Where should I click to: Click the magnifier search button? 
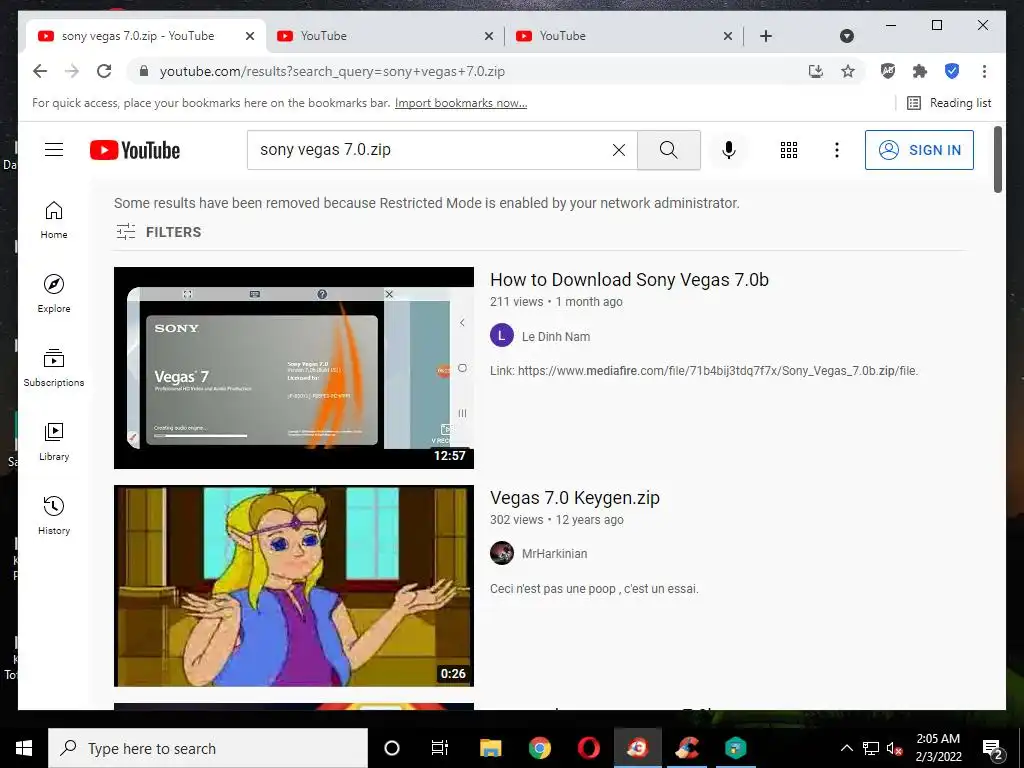pyautogui.click(x=669, y=150)
